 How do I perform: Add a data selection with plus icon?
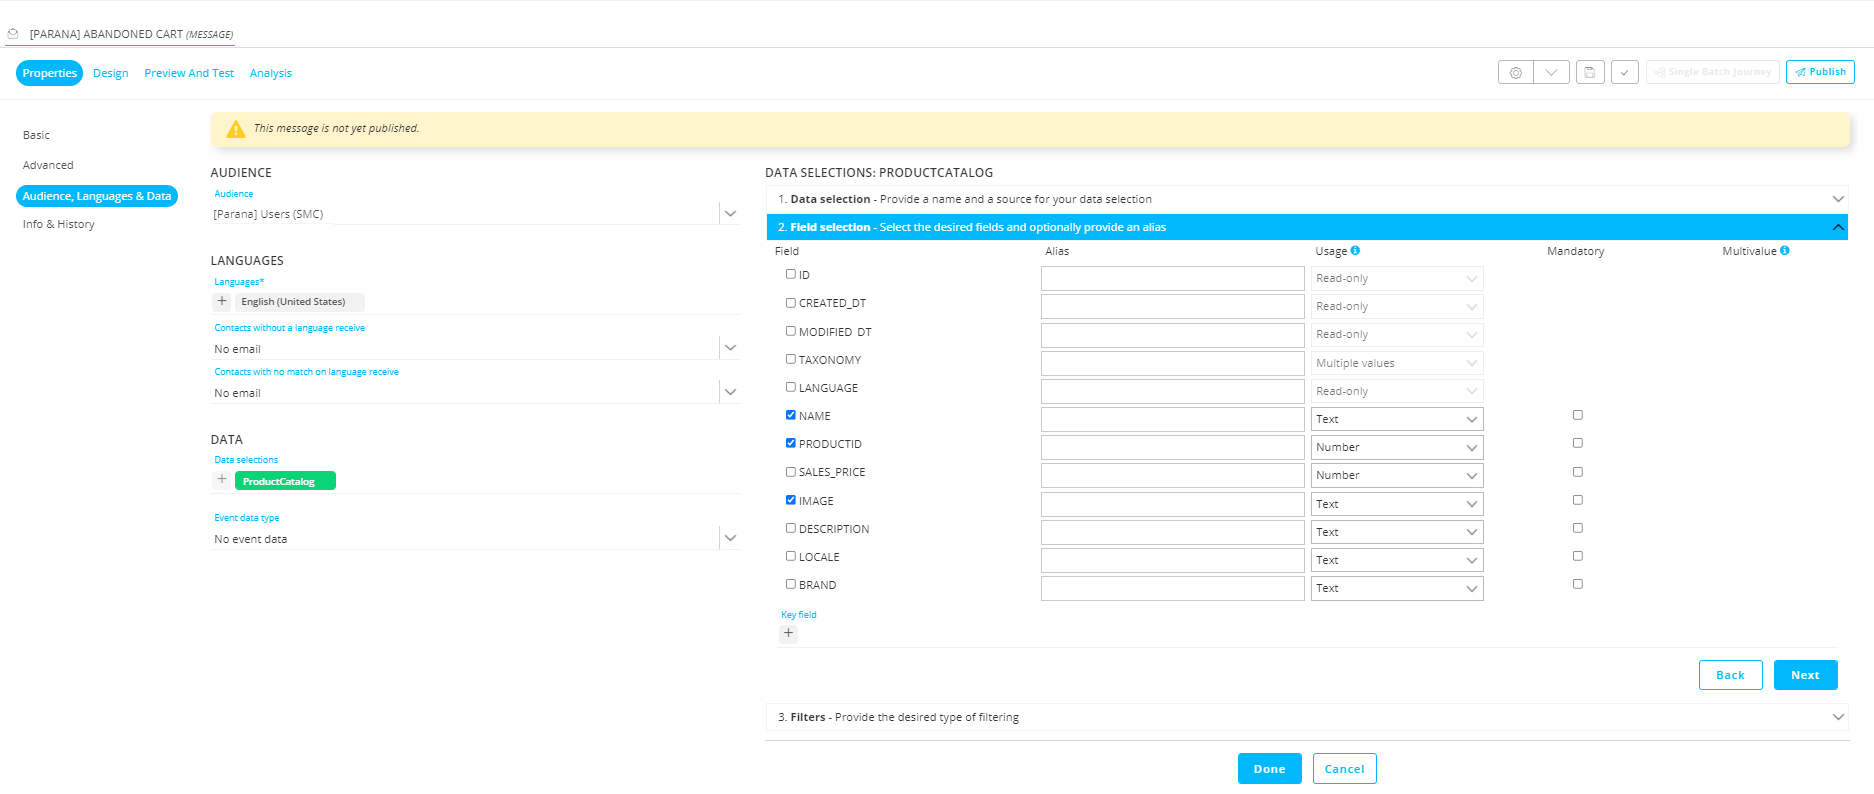[222, 480]
